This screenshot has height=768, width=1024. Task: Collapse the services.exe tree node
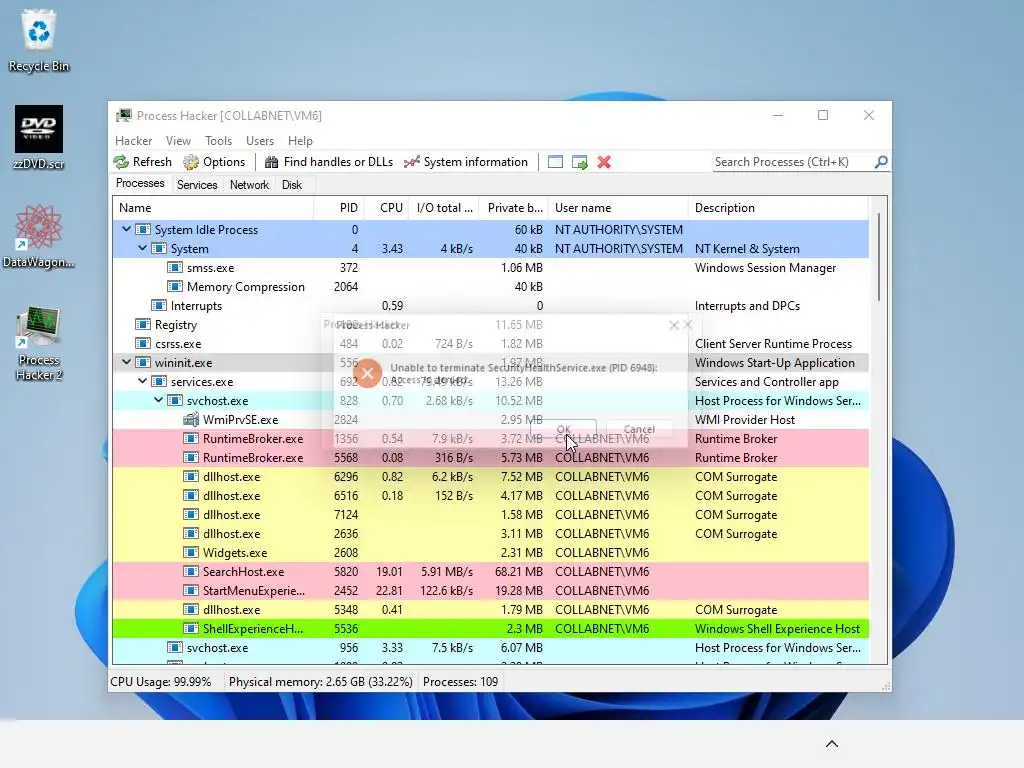click(x=142, y=381)
